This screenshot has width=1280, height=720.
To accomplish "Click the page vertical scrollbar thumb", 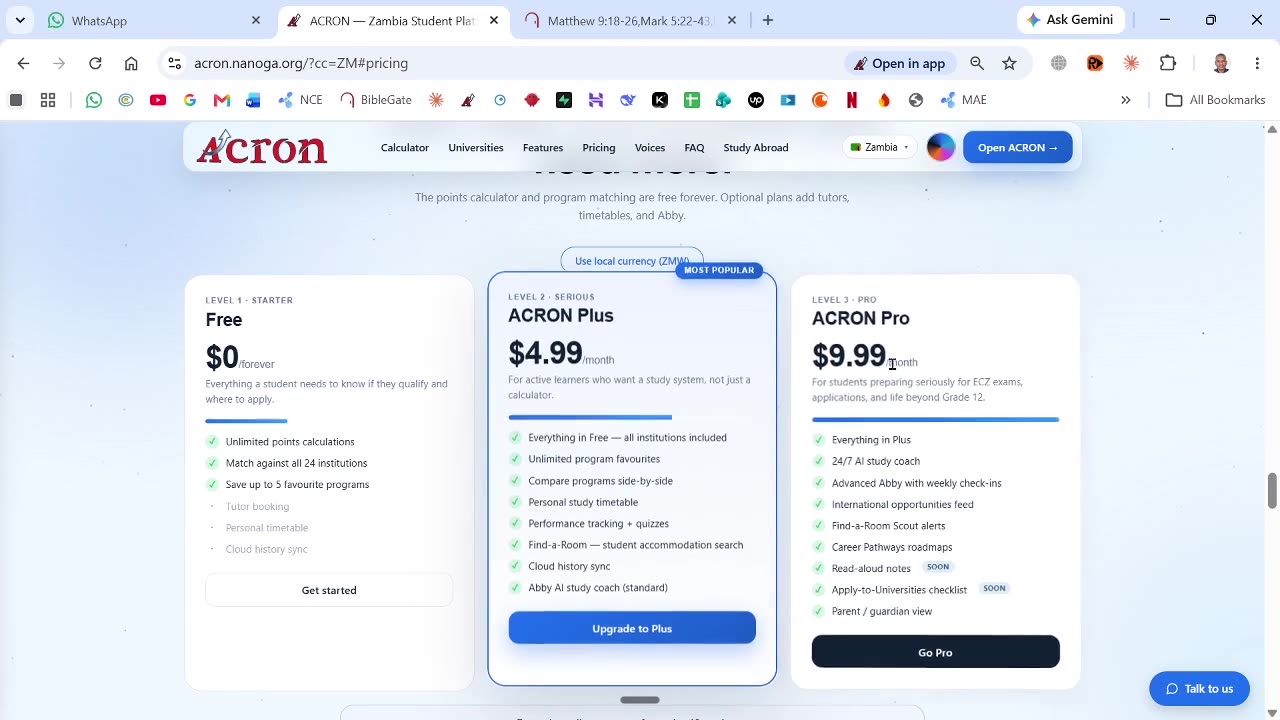I will (1272, 490).
